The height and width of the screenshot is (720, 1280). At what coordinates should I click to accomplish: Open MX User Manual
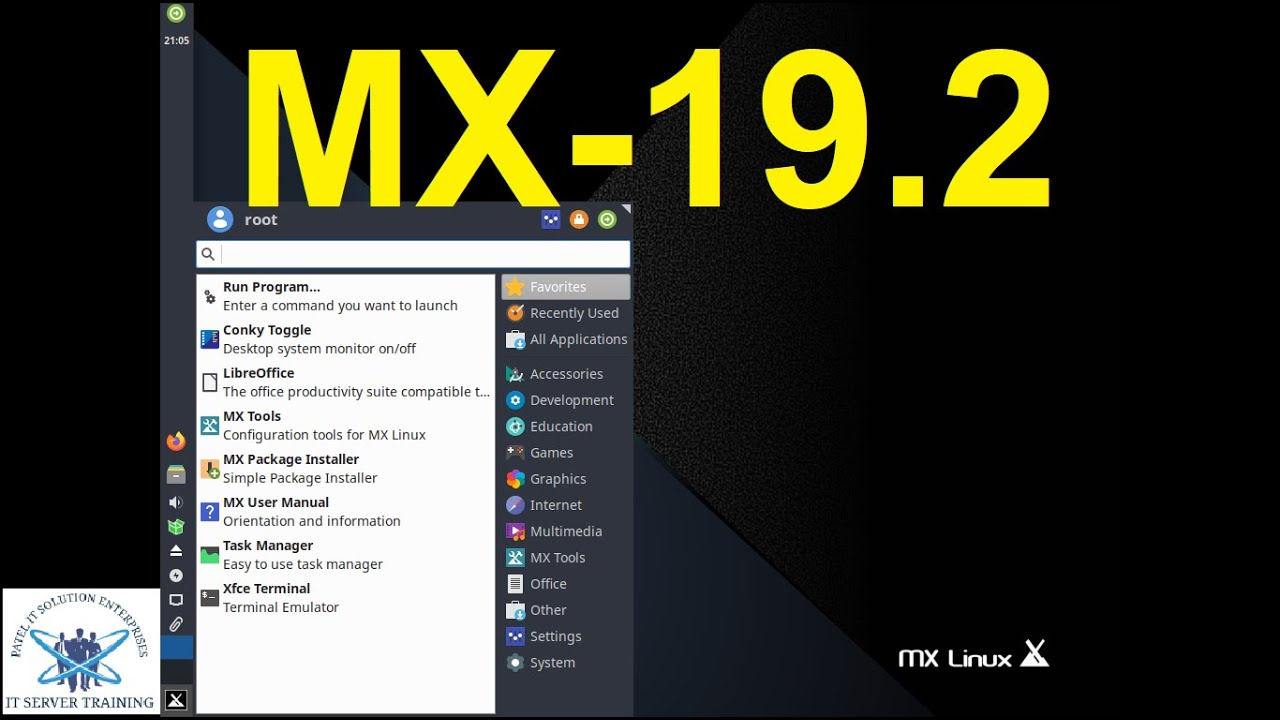click(x=345, y=511)
